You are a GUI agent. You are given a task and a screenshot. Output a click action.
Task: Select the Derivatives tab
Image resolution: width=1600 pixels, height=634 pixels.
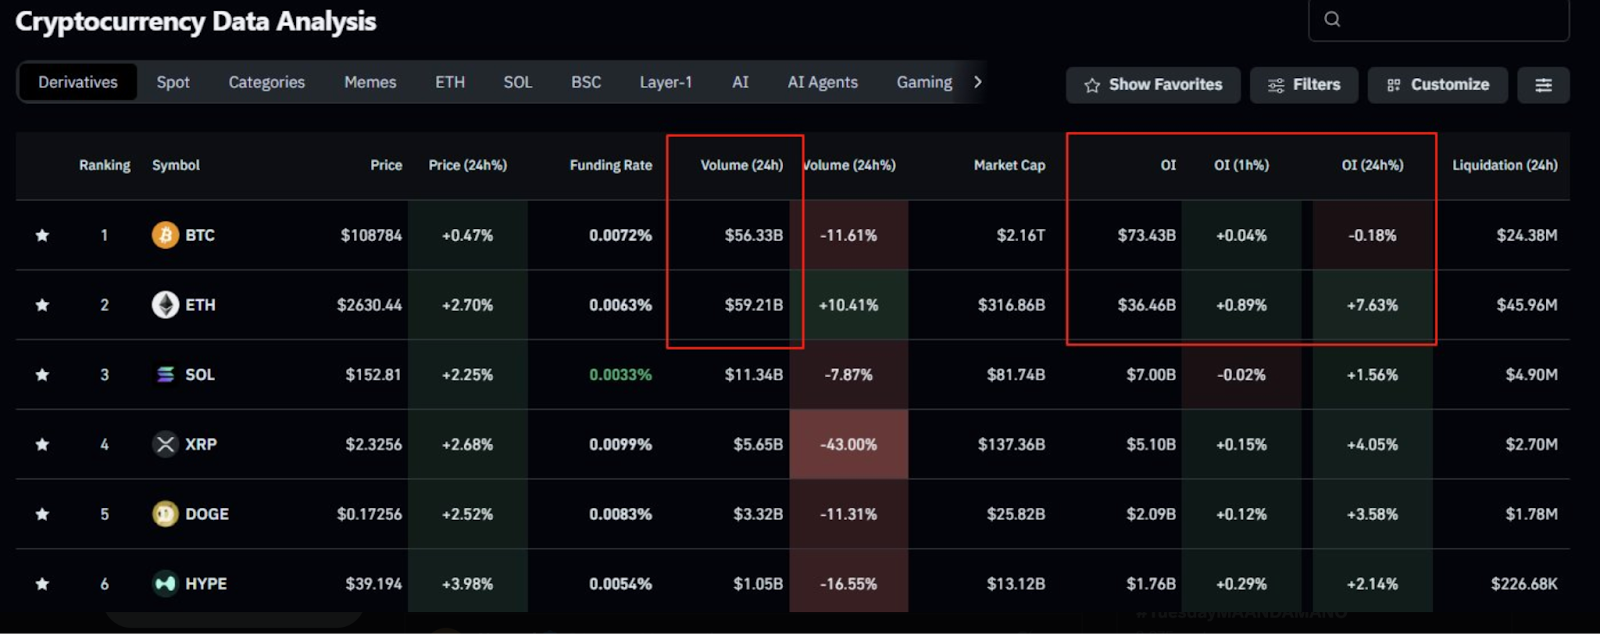tap(78, 82)
